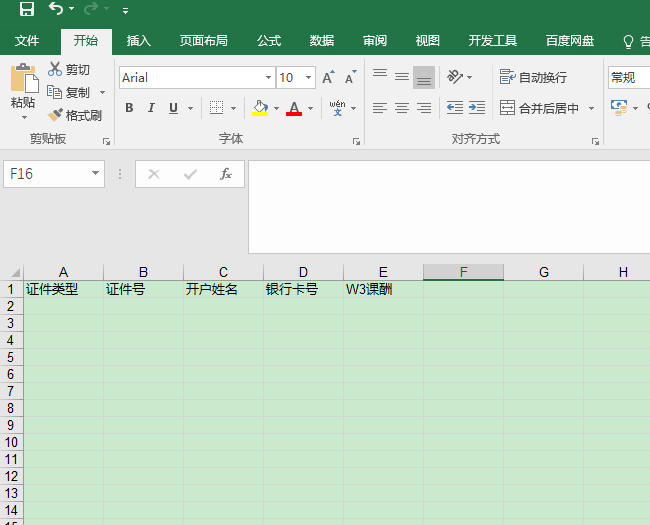
Task: Open the 剪贴板 dialog launcher
Action: pos(107,142)
